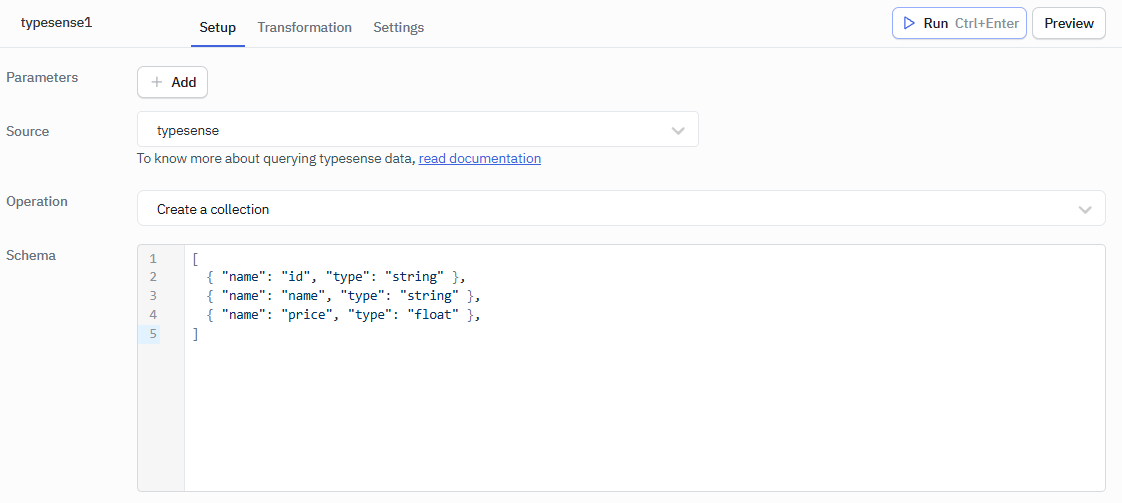Follow the 'read documentation' link

click(479, 158)
